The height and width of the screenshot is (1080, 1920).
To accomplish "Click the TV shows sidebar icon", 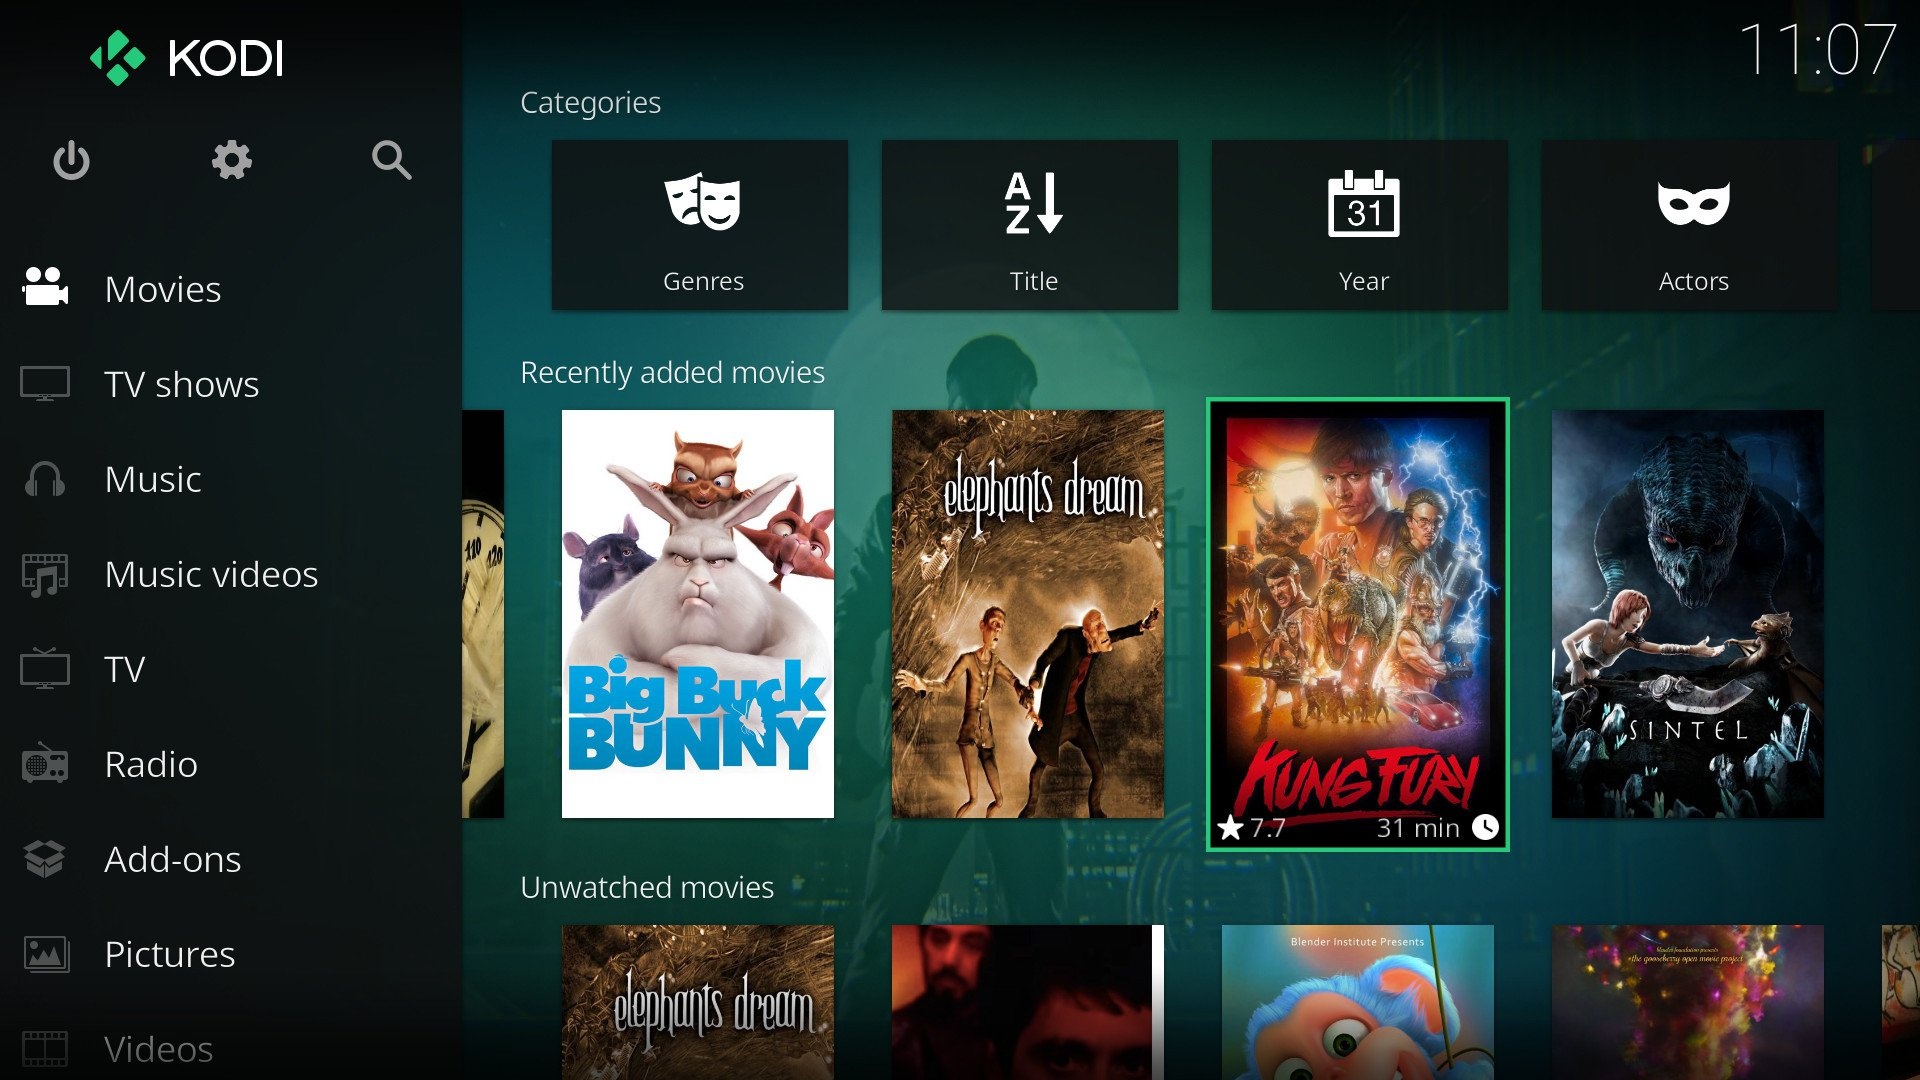I will click(x=44, y=384).
